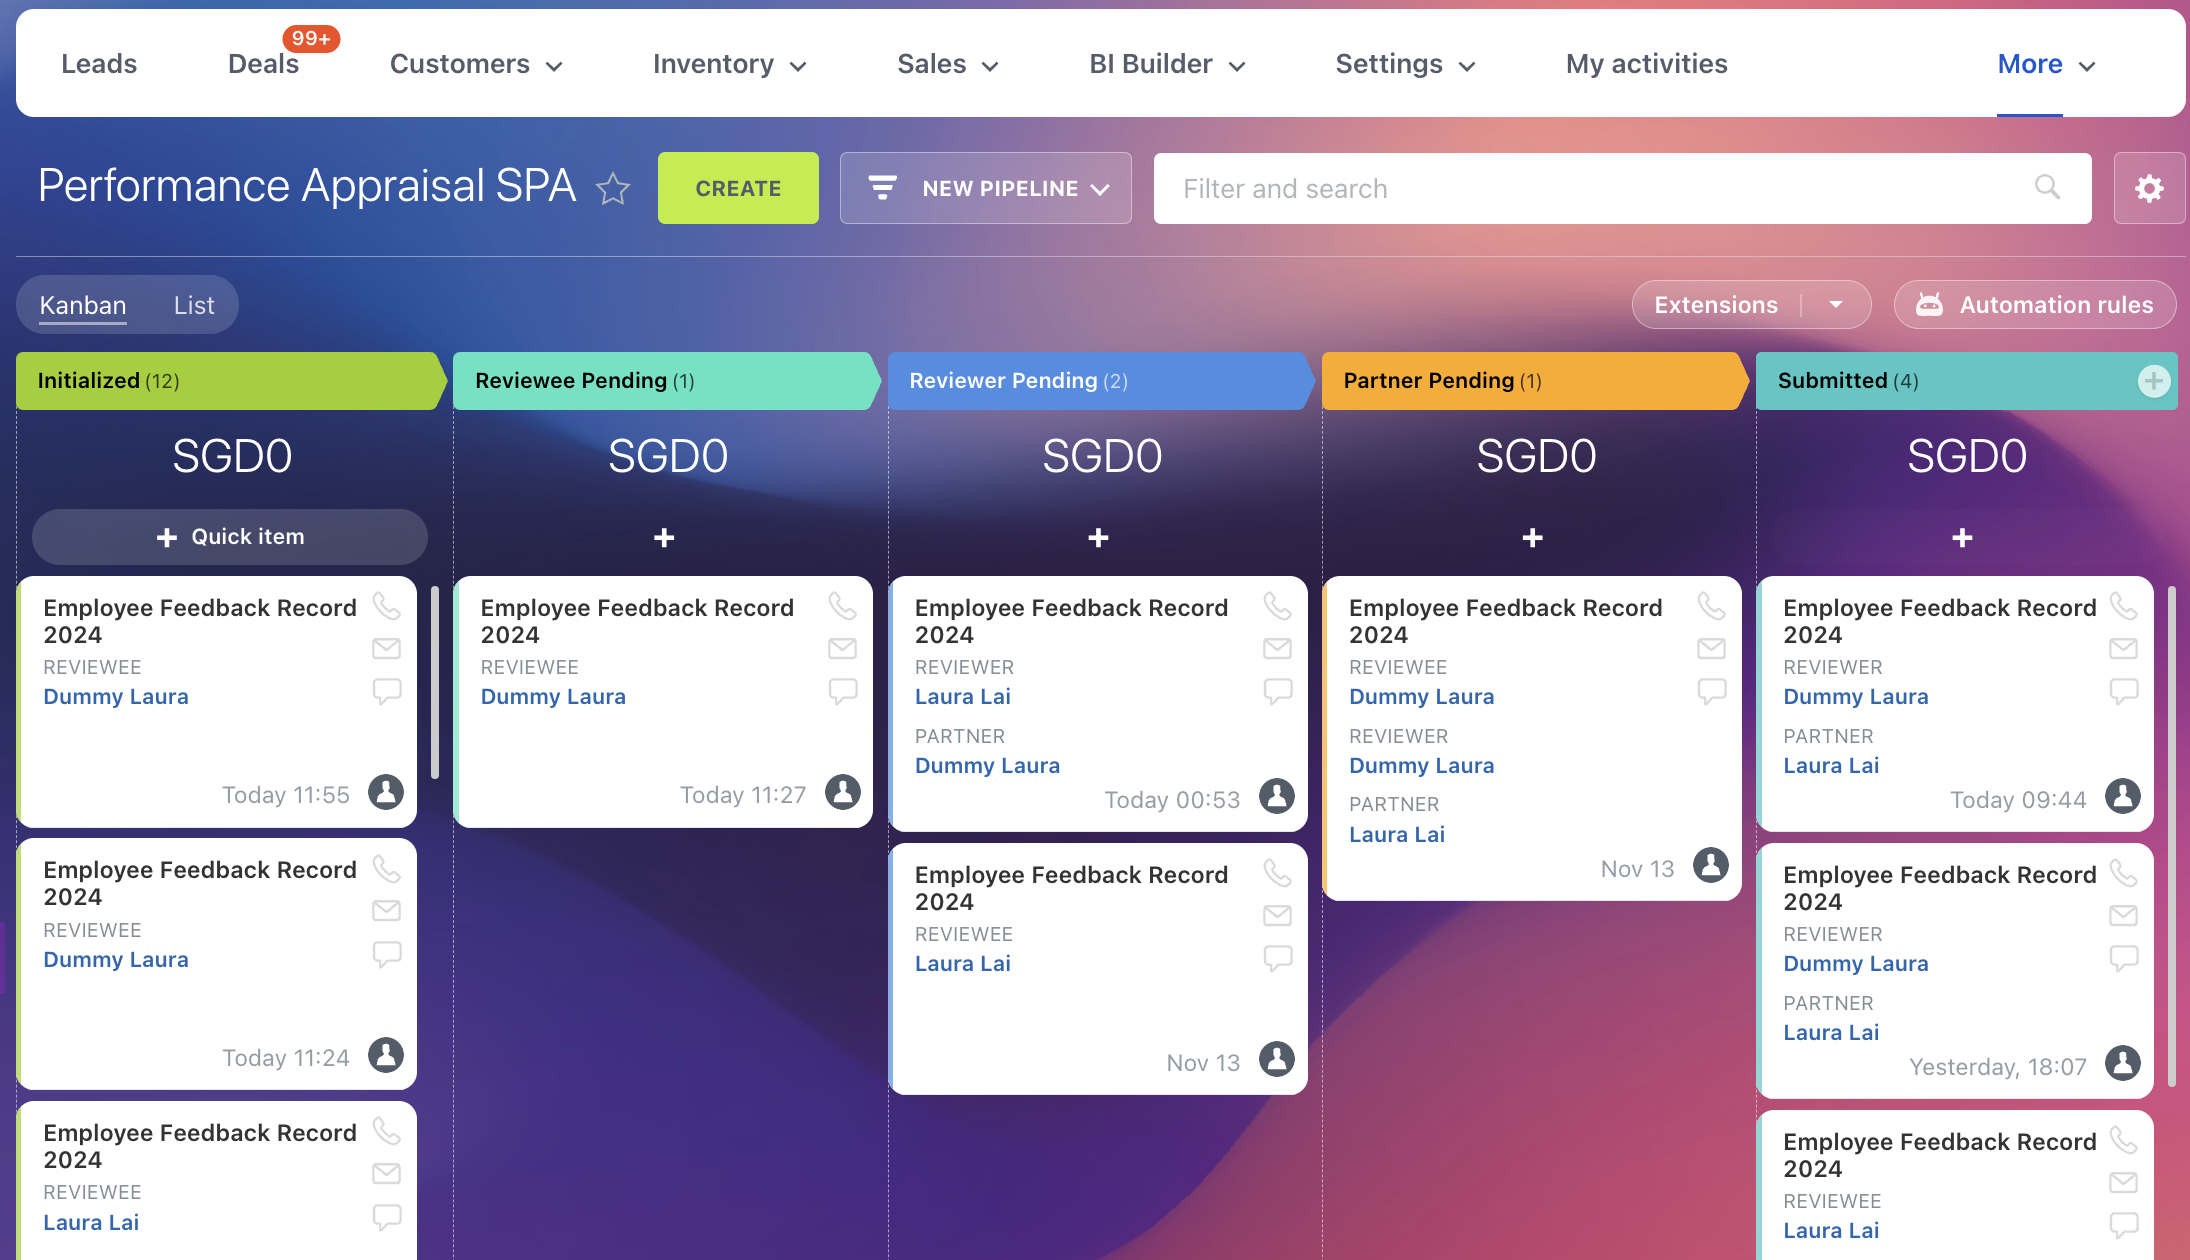Open the gear settings button beside search

tap(2149, 188)
